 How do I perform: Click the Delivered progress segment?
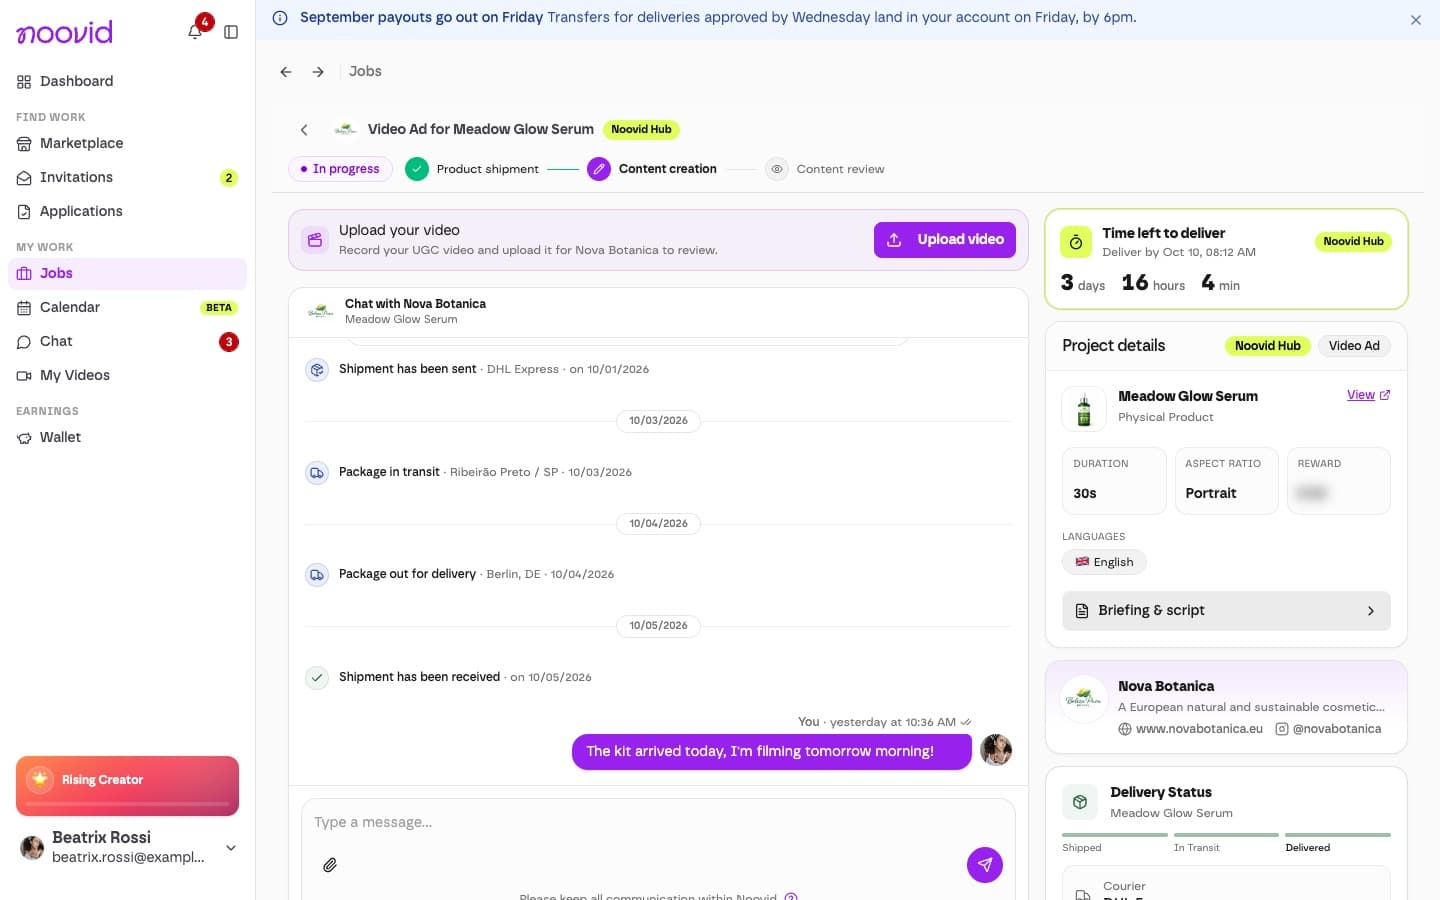[1338, 835]
